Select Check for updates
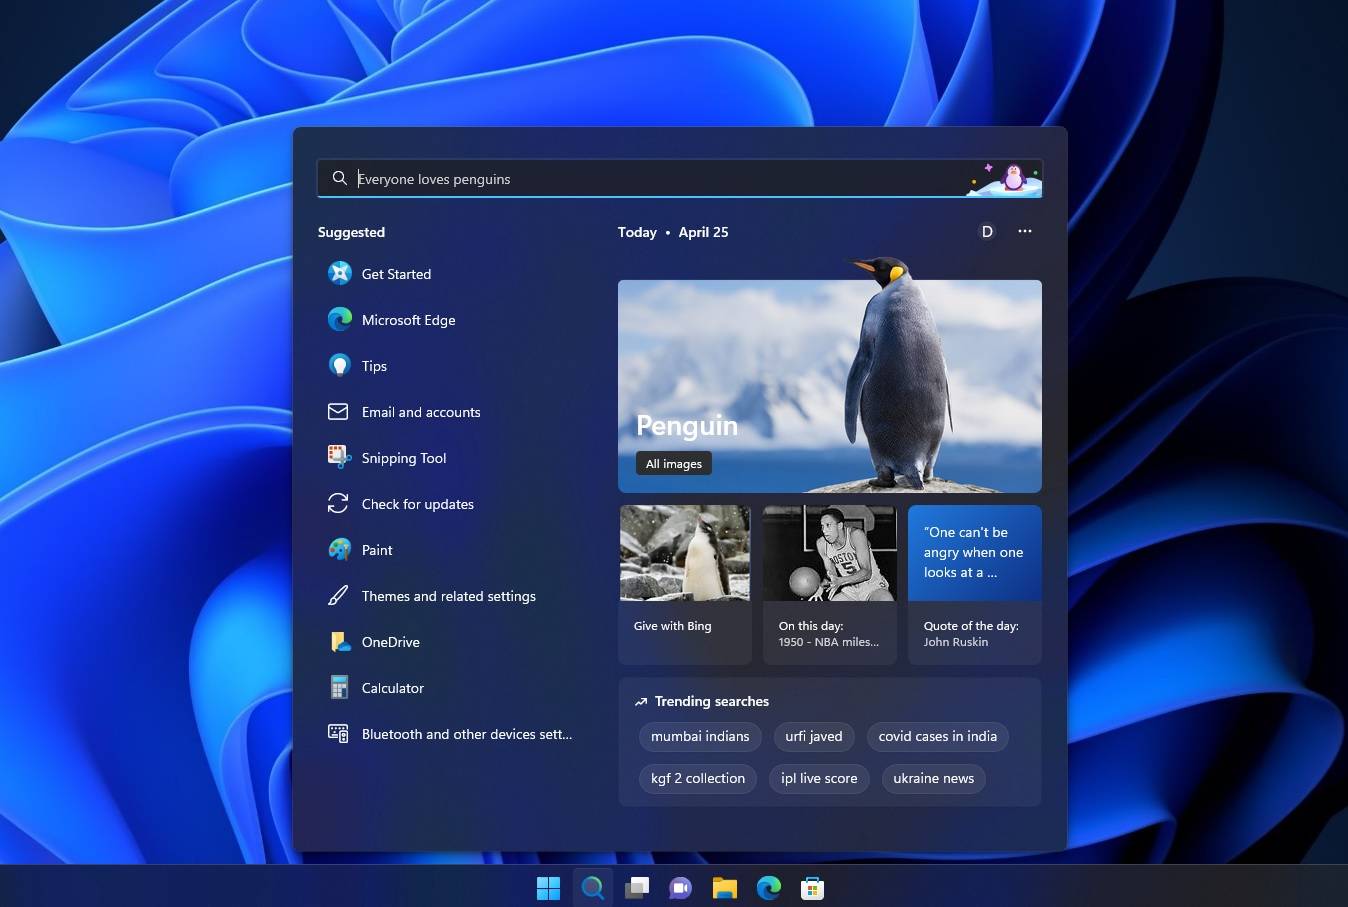The image size is (1348, 907). click(417, 503)
